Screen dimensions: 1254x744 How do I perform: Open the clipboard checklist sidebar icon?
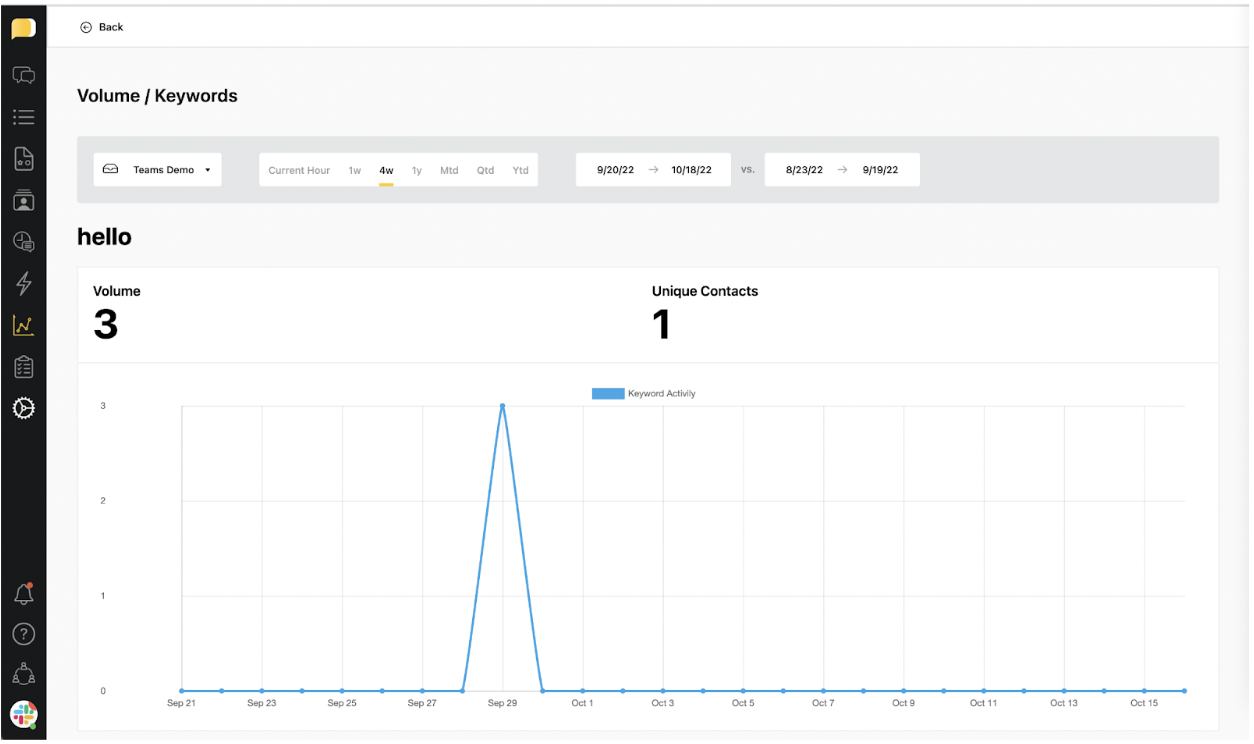(23, 367)
